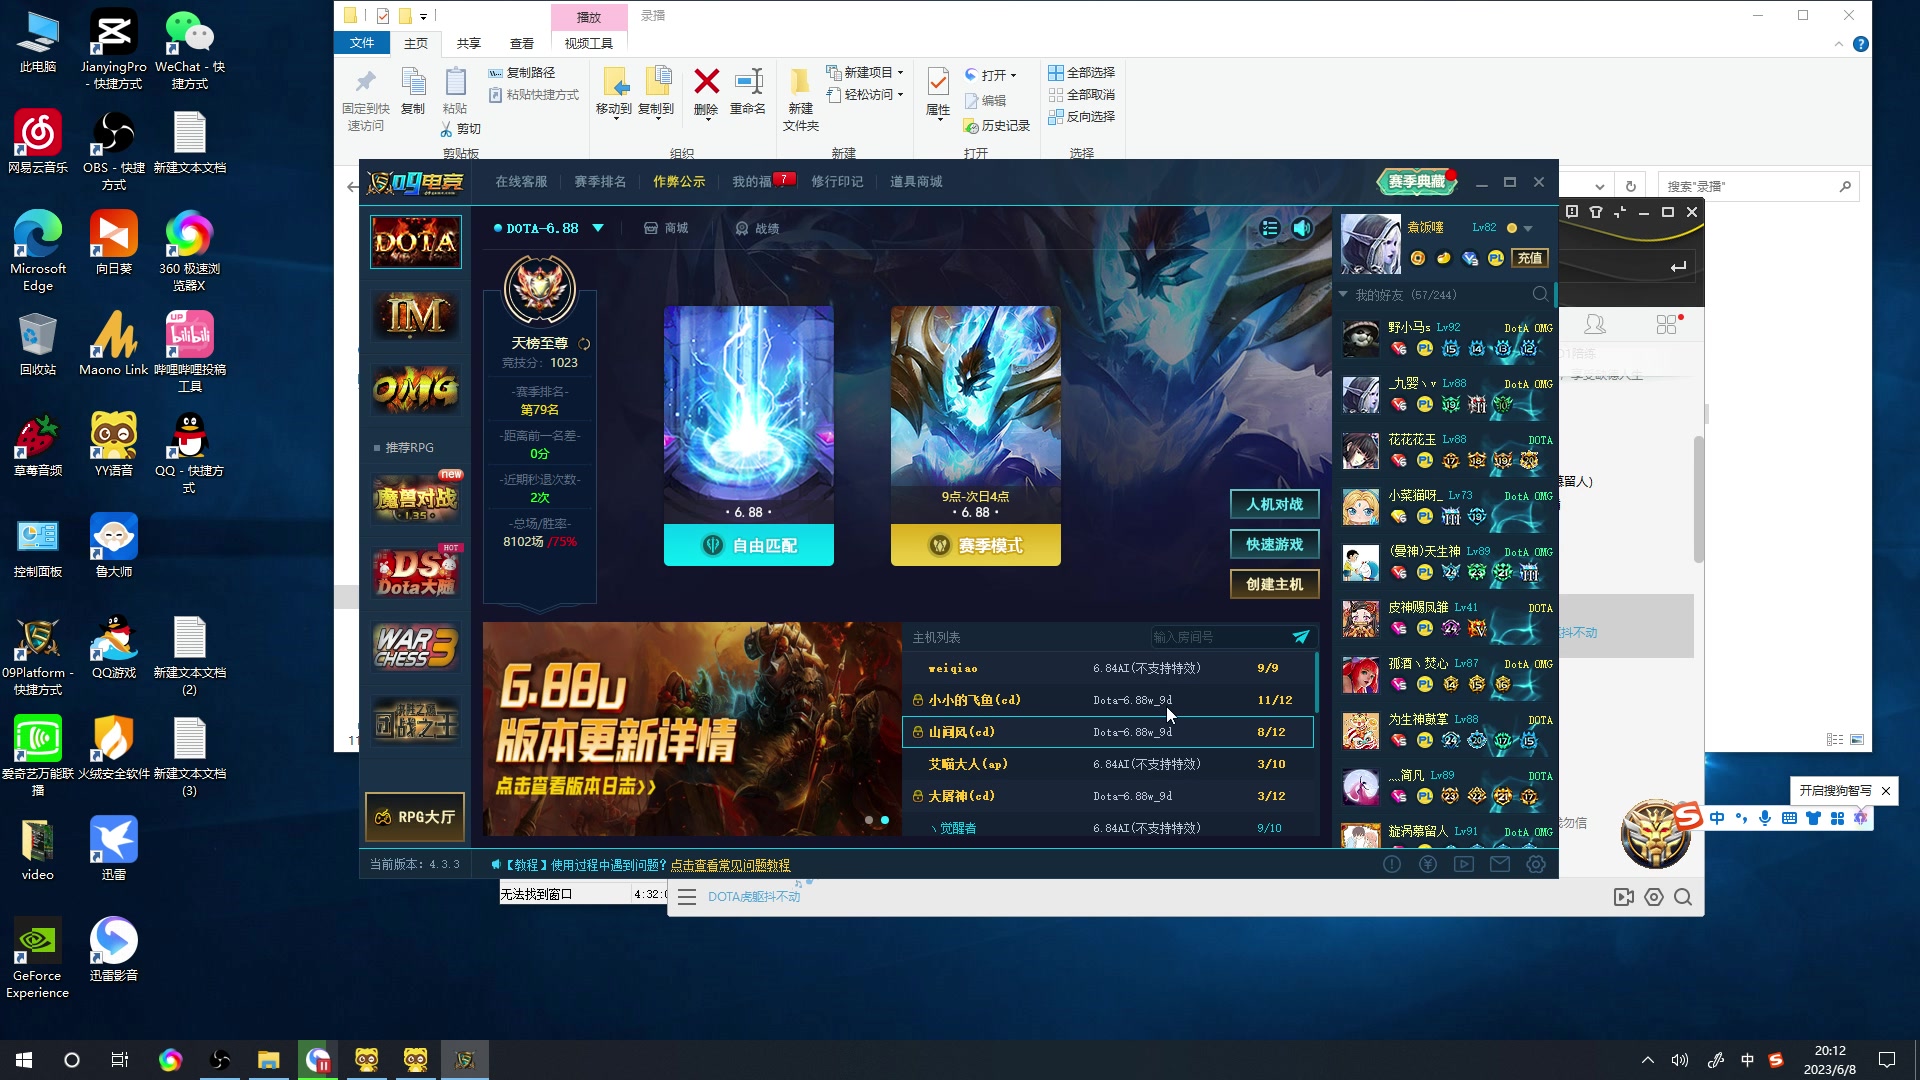Image resolution: width=1920 pixels, height=1080 pixels.
Task: Collapse the 我的好友 friends group
Action: coord(1343,295)
